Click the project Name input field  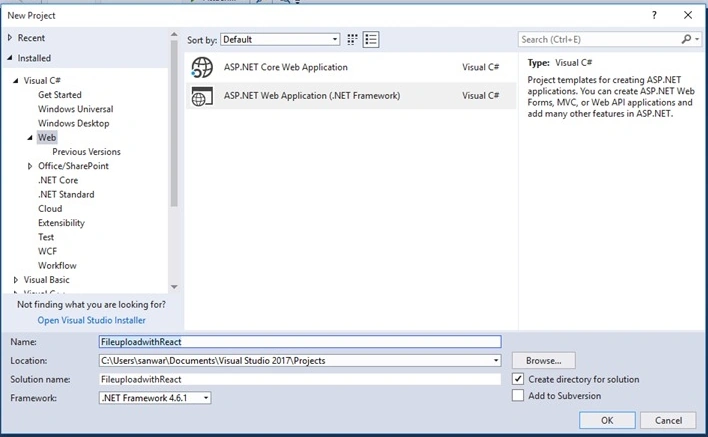click(x=300, y=342)
